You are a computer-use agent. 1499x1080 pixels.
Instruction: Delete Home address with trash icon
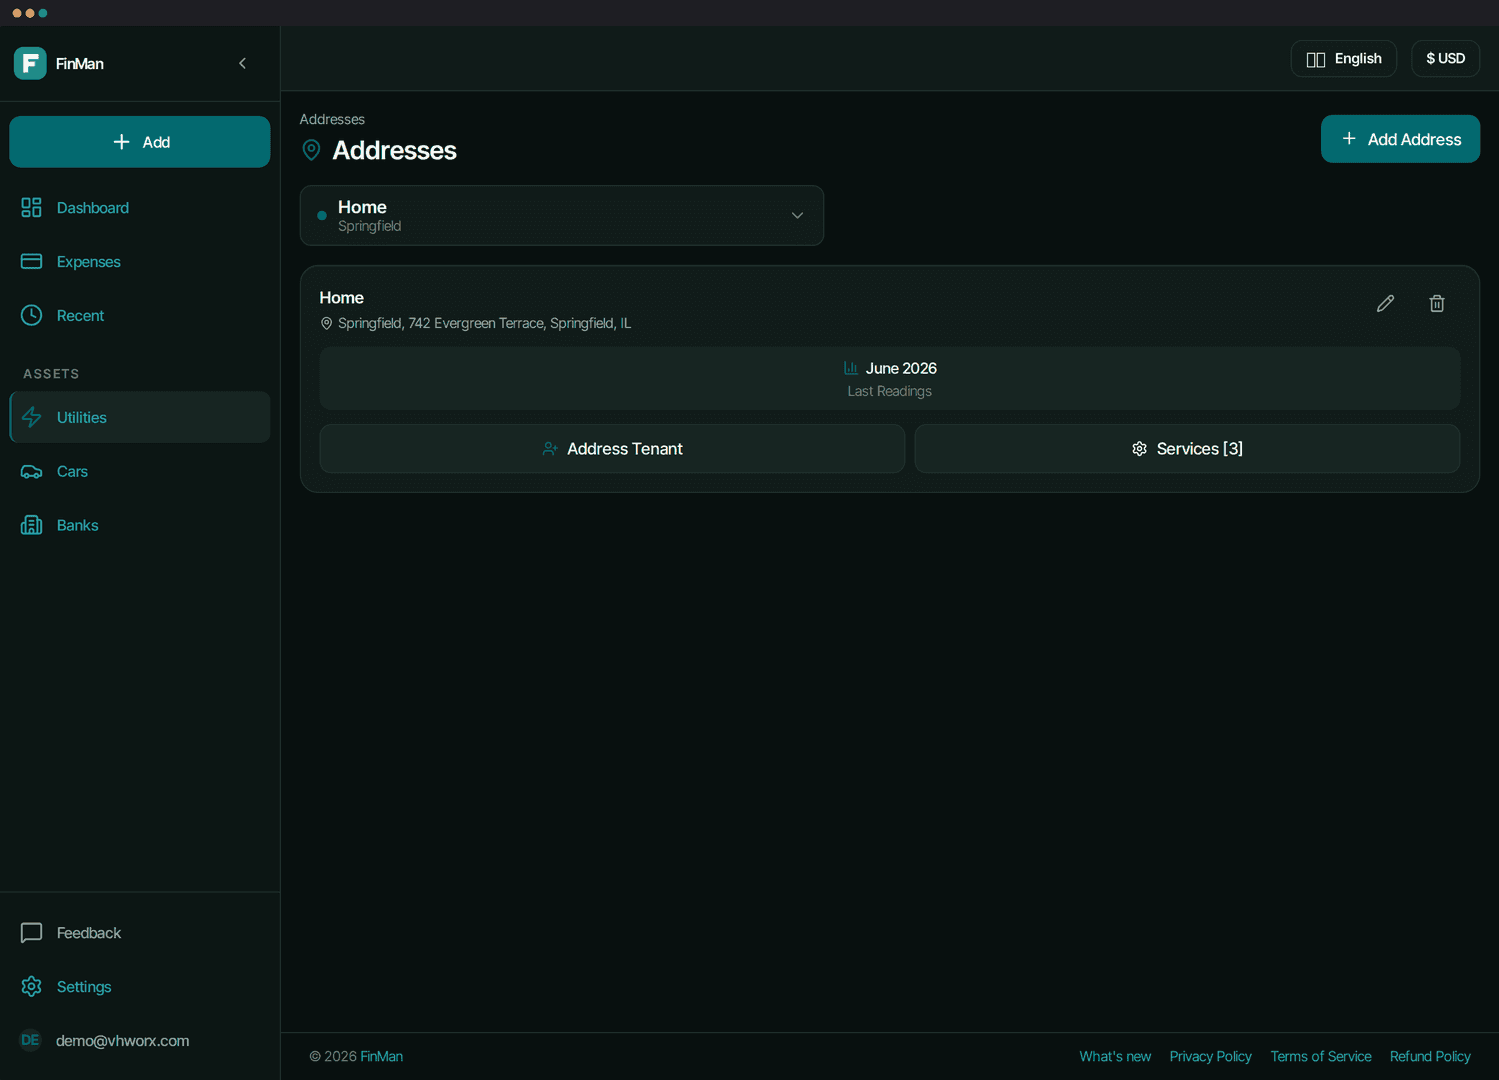1437,304
